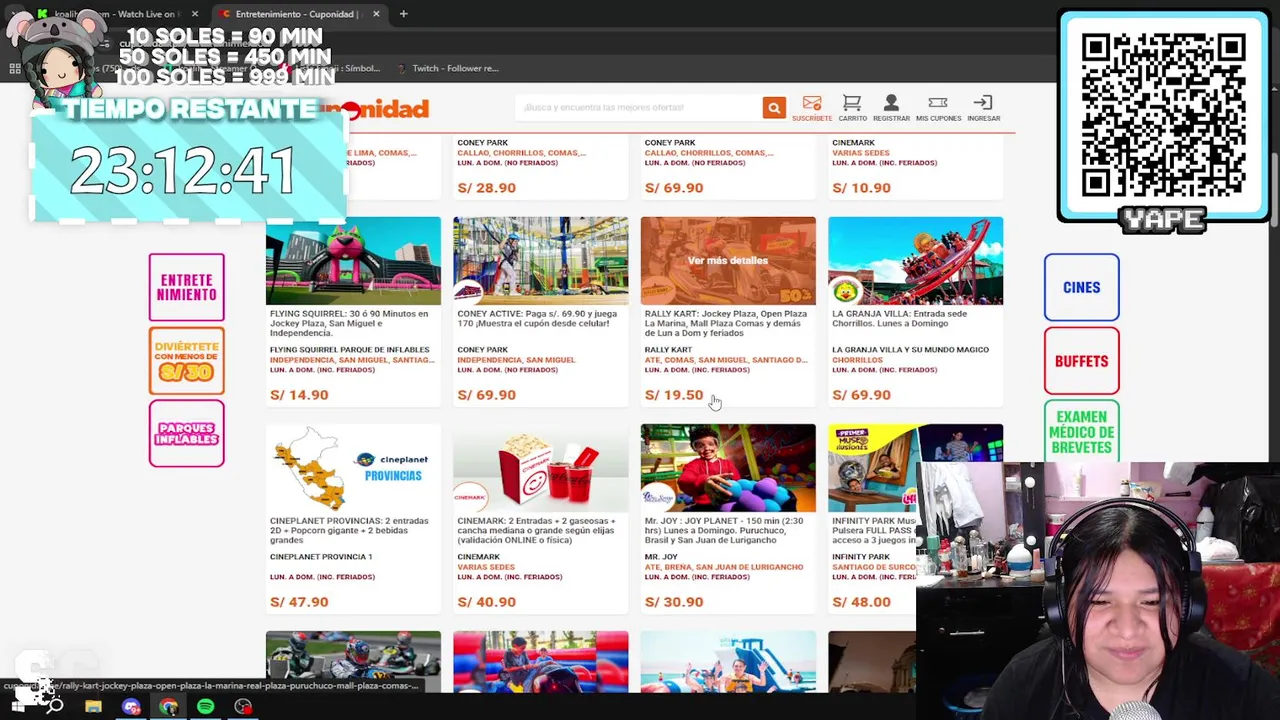Open La Granja Villa offer image
1280x720 pixels.
(916, 261)
